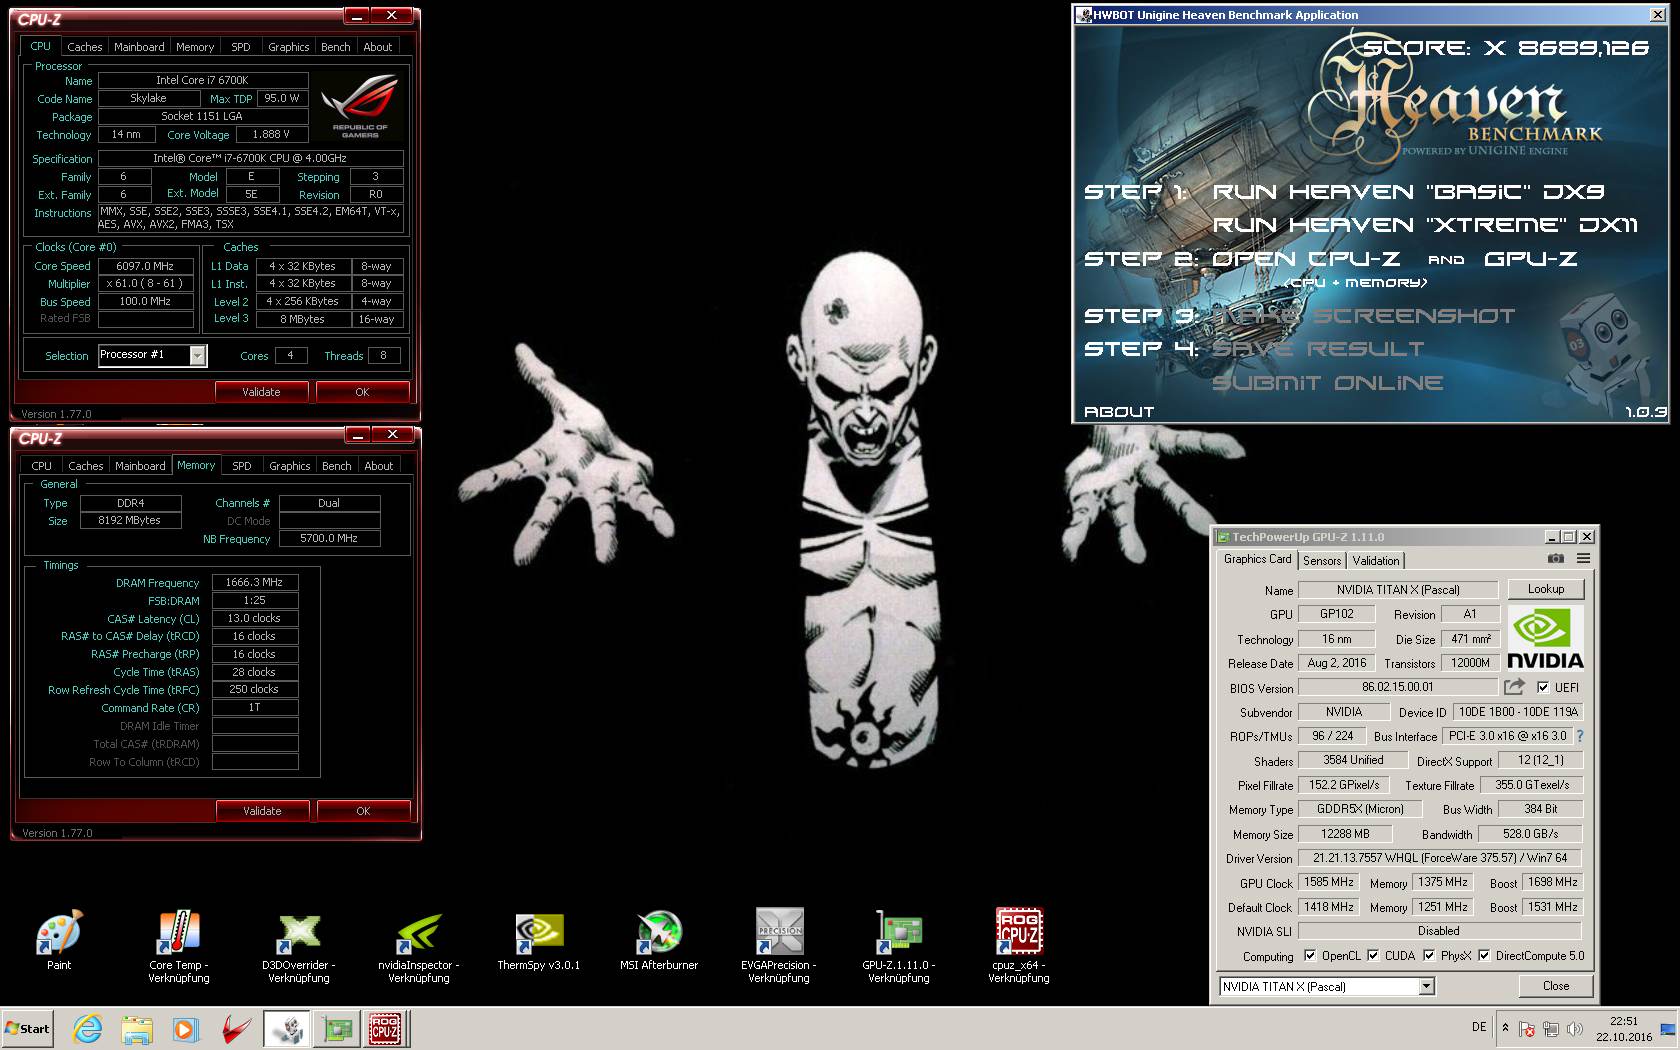The height and width of the screenshot is (1050, 1680).
Task: Click the Bus Interface question mark icon
Action: pyautogui.click(x=1580, y=736)
